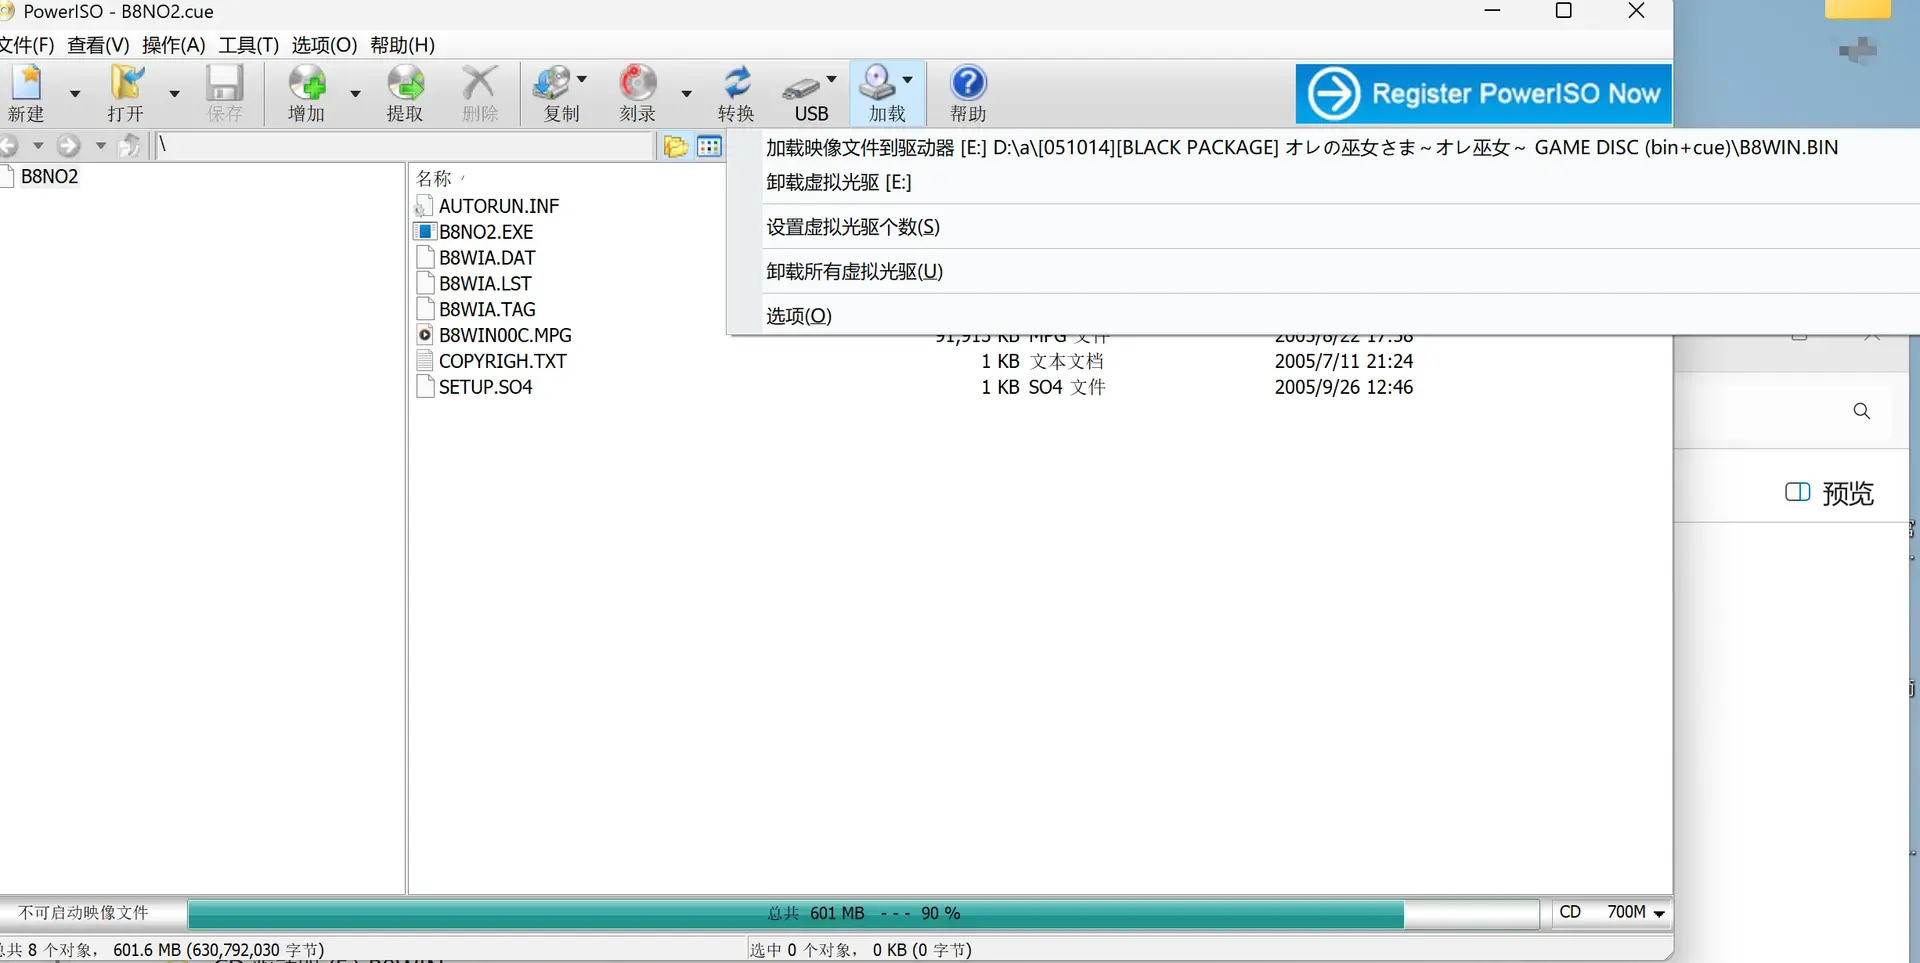This screenshot has width=1920, height=963.
Task: Select the COPYRIGH.TXT file
Action: [x=502, y=361]
